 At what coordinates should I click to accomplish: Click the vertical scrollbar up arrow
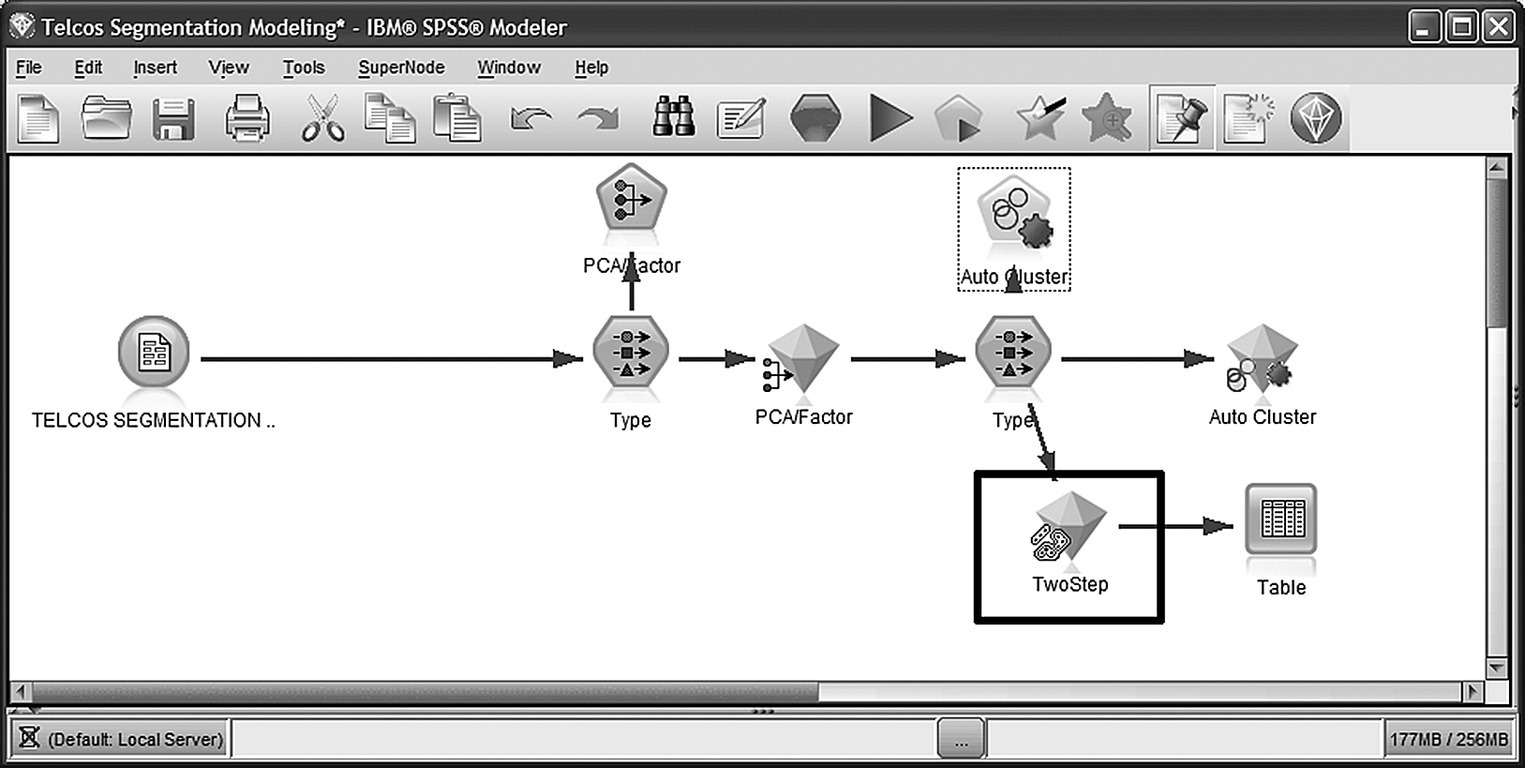coord(1496,168)
